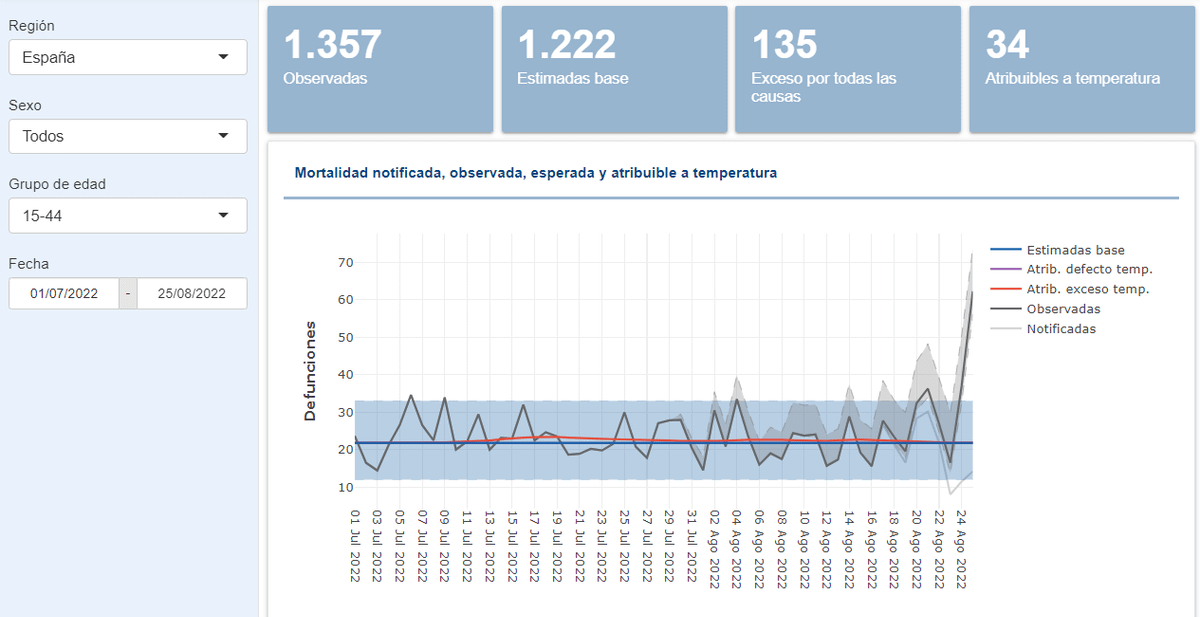Hide the Notificadas series from legend
This screenshot has height=617, width=1200.
(x=1061, y=328)
